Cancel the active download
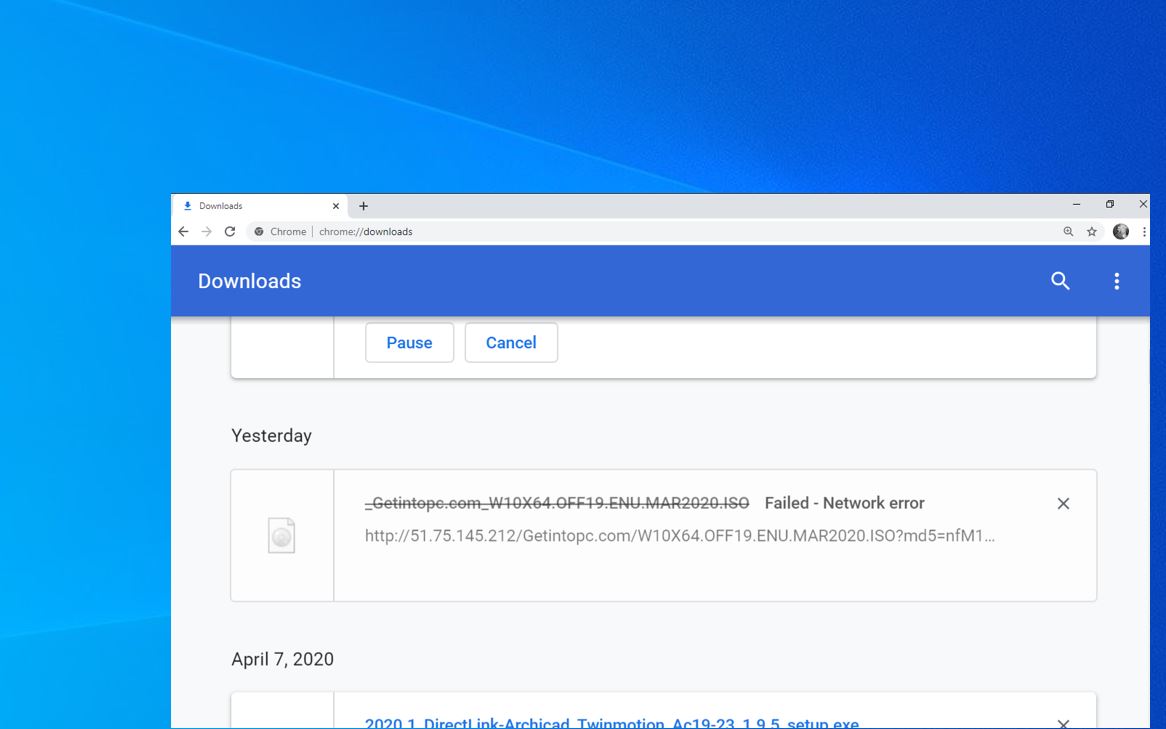This screenshot has width=1166, height=729. tap(511, 342)
